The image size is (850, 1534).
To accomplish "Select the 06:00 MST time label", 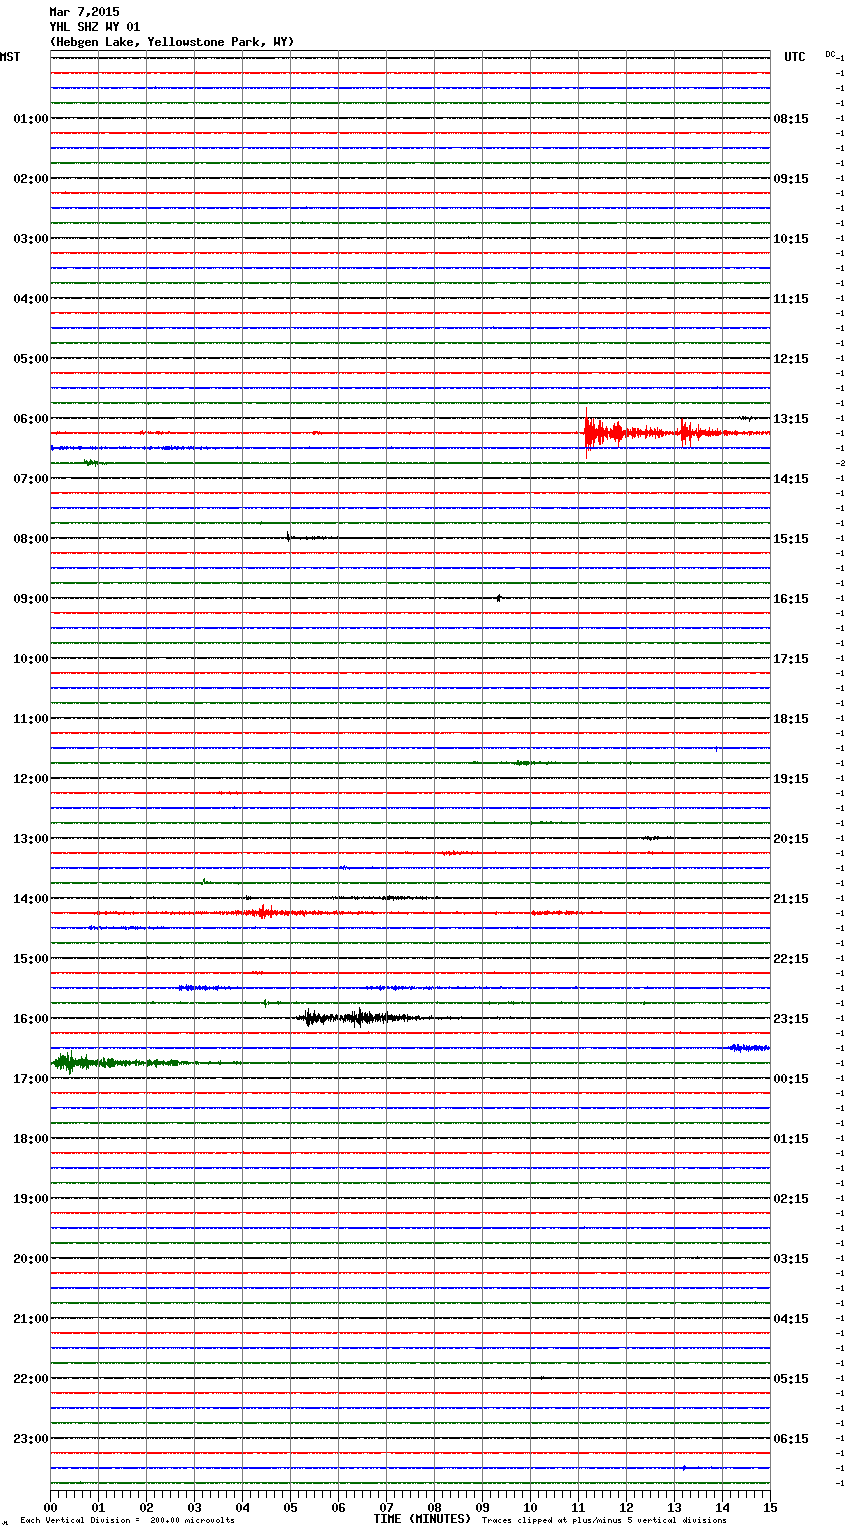I will click(x=31, y=419).
